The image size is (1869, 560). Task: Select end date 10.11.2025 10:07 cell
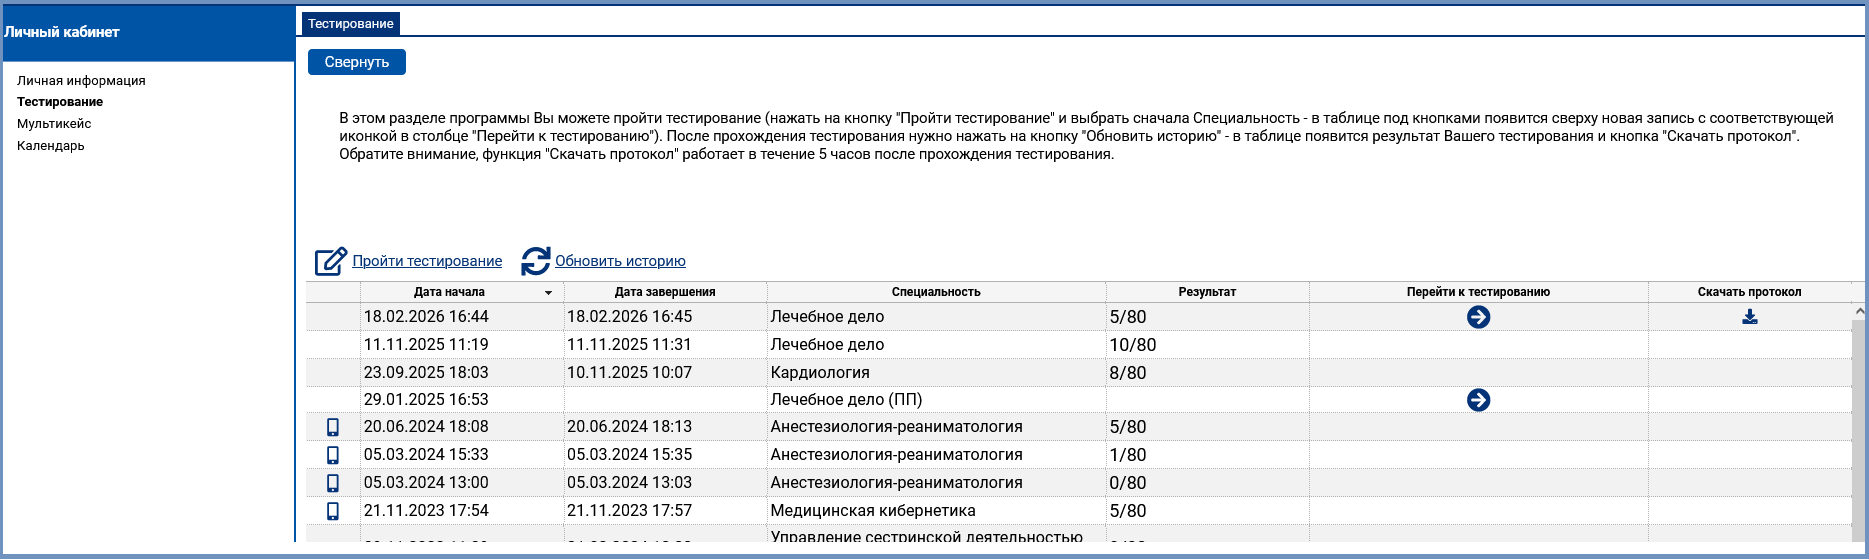tap(665, 373)
